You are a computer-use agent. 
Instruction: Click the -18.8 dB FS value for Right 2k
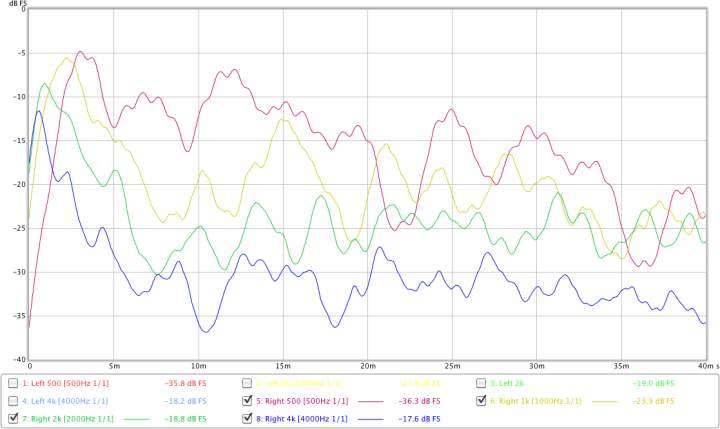186,419
